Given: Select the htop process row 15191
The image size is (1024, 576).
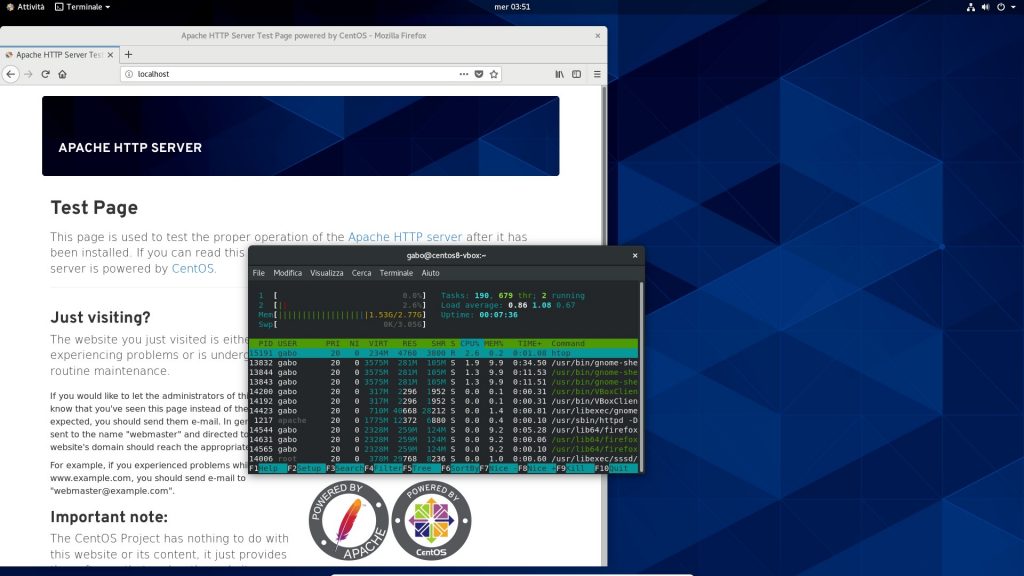Looking at the screenshot, I should 443,353.
